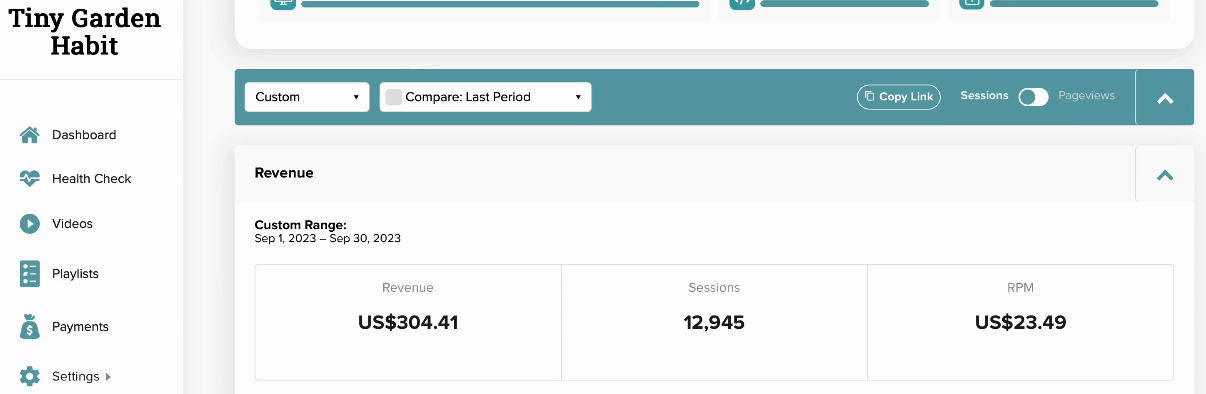
Task: Click the Settings gear icon
Action: point(30,377)
